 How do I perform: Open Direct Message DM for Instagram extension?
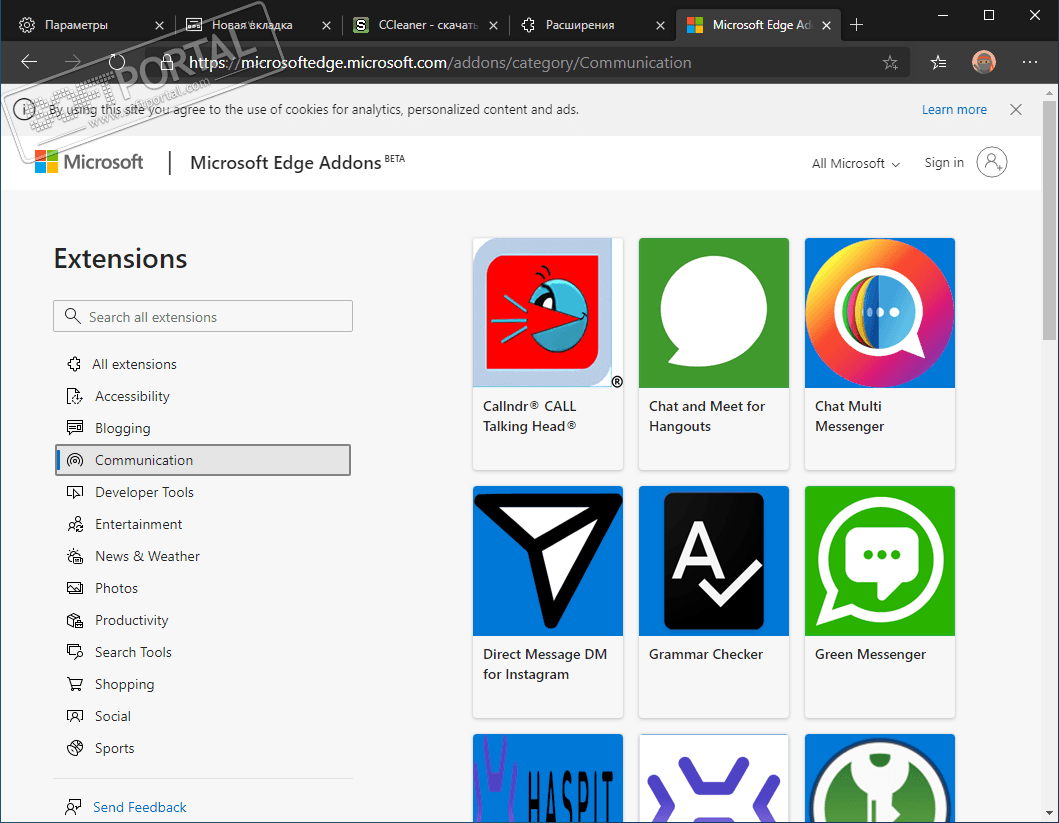(548, 602)
